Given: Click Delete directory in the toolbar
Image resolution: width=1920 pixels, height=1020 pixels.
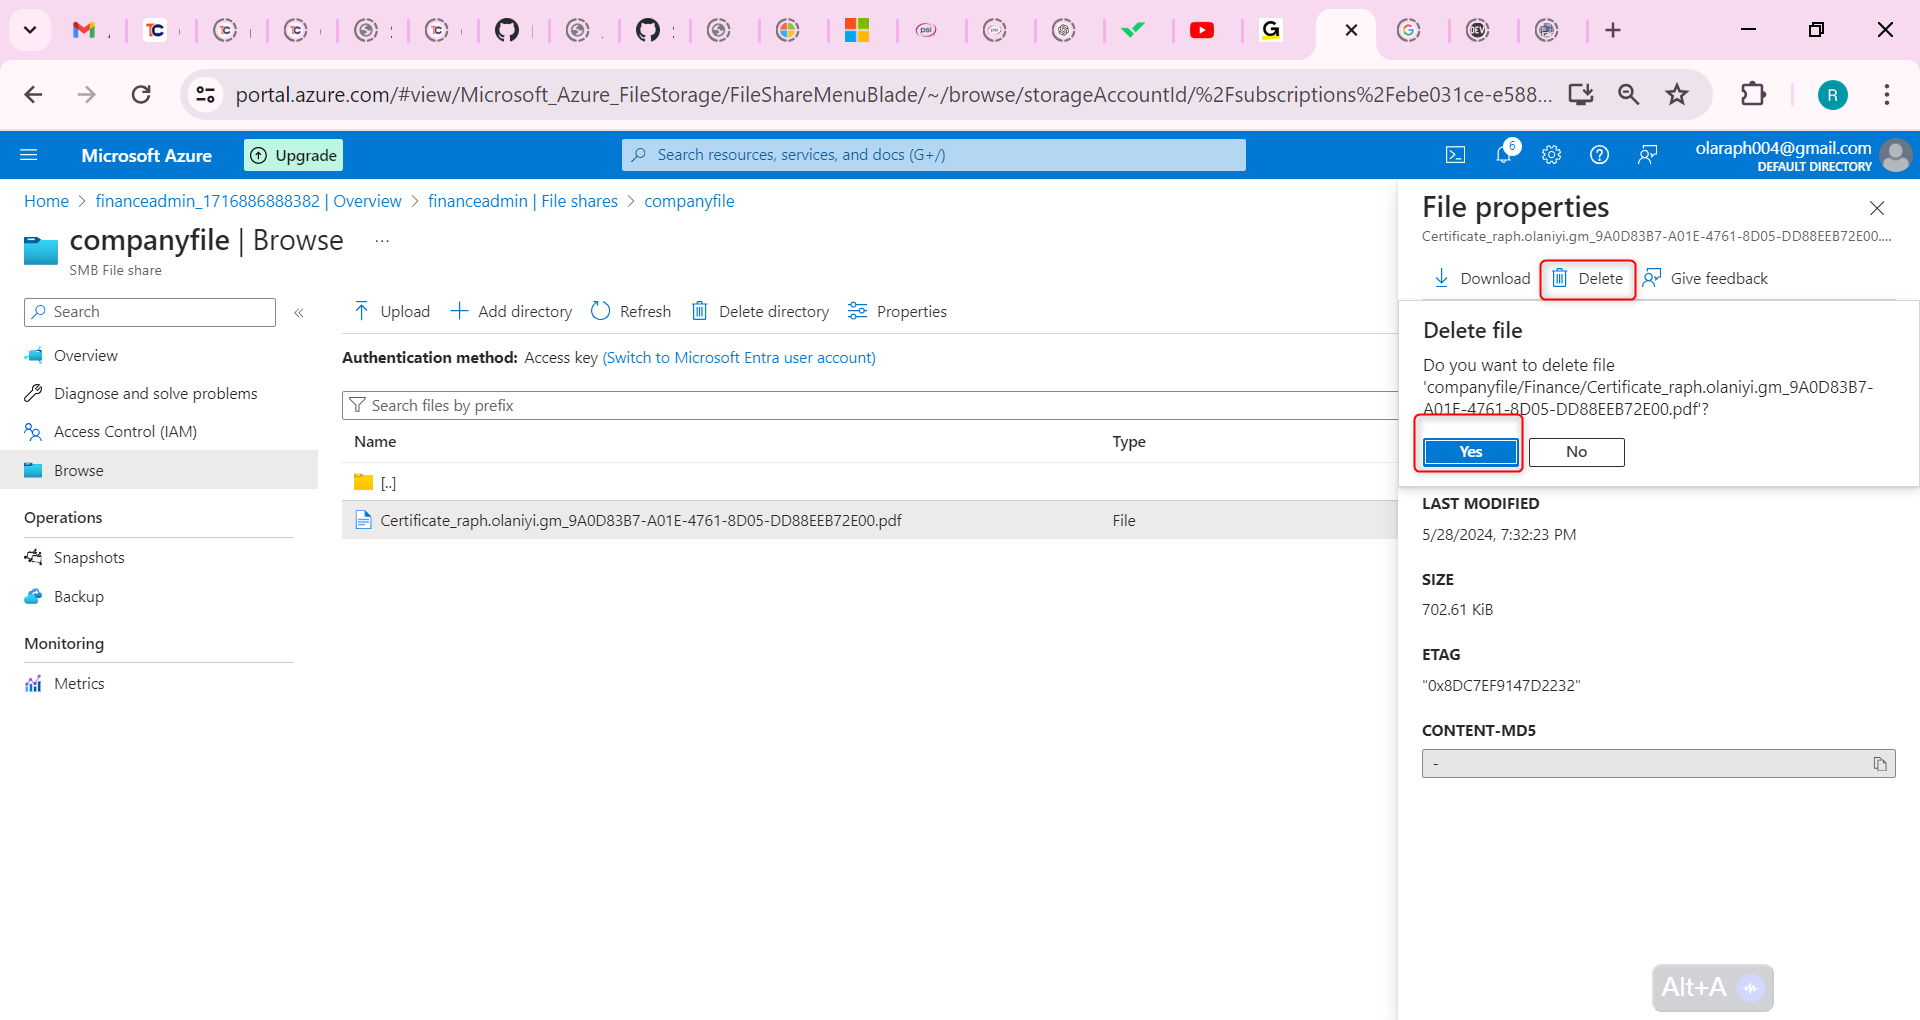Looking at the screenshot, I should [x=760, y=311].
